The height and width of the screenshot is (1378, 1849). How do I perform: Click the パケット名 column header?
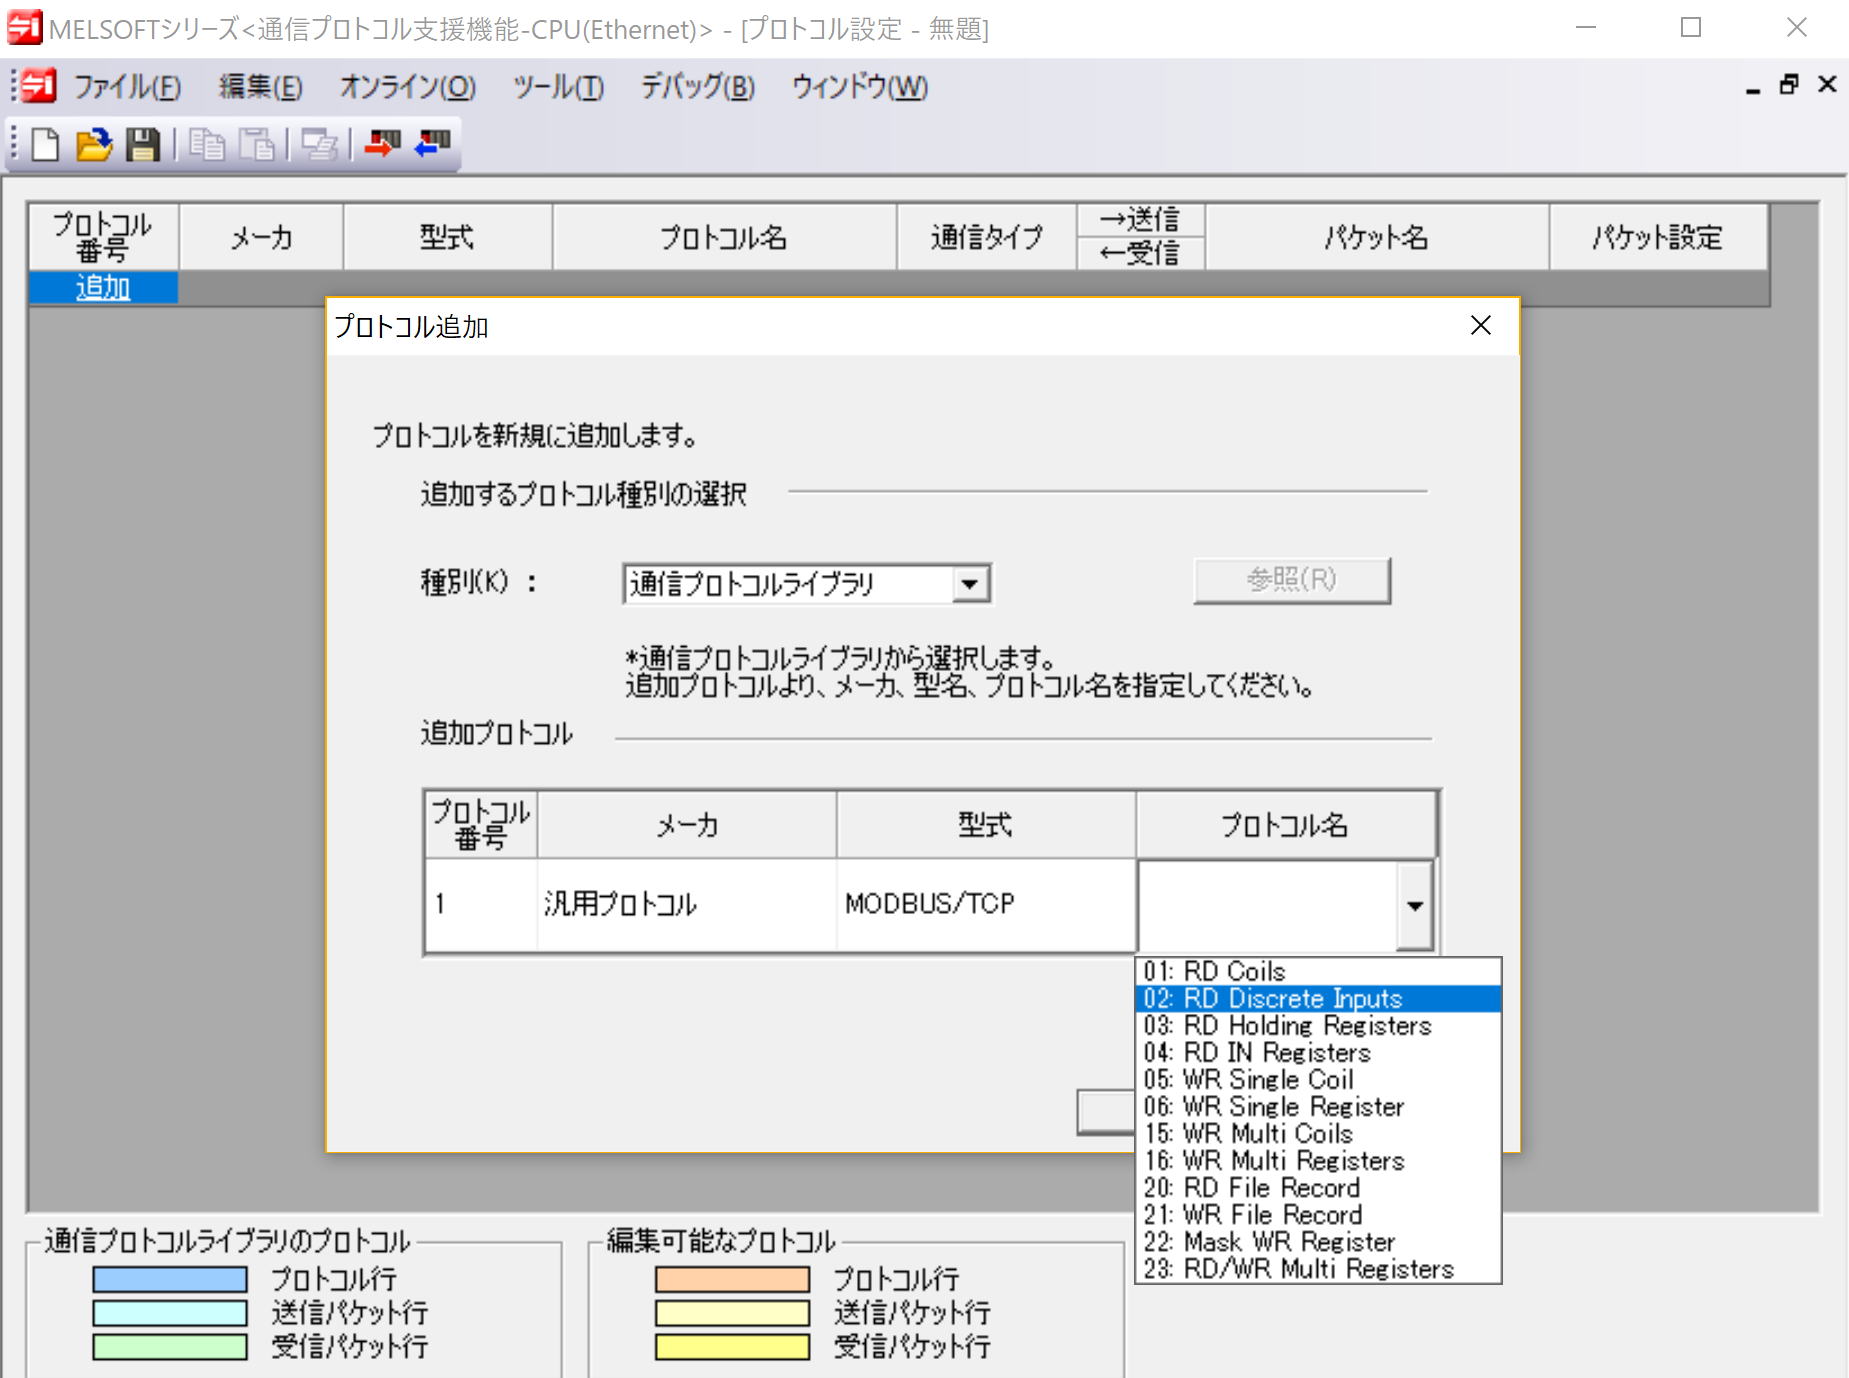pos(1377,237)
